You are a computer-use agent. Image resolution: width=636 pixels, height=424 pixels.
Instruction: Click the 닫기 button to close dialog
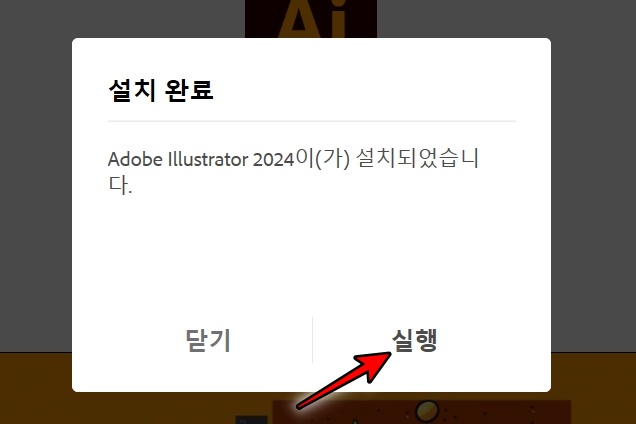tap(208, 340)
